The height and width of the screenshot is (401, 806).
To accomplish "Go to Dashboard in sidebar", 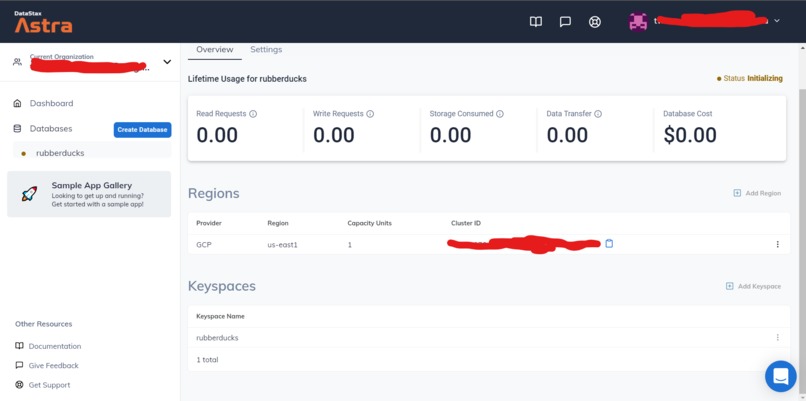I will pos(51,103).
